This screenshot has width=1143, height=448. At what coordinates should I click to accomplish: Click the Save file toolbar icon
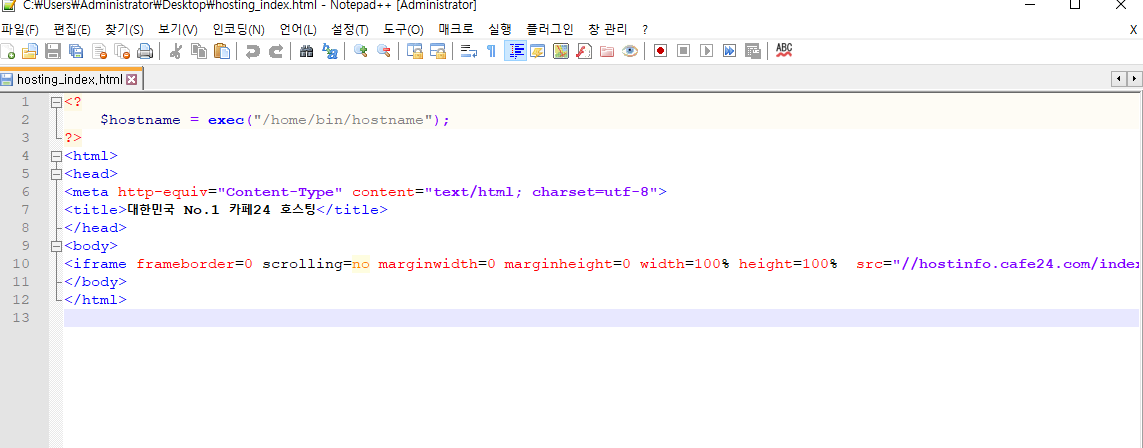(53, 51)
